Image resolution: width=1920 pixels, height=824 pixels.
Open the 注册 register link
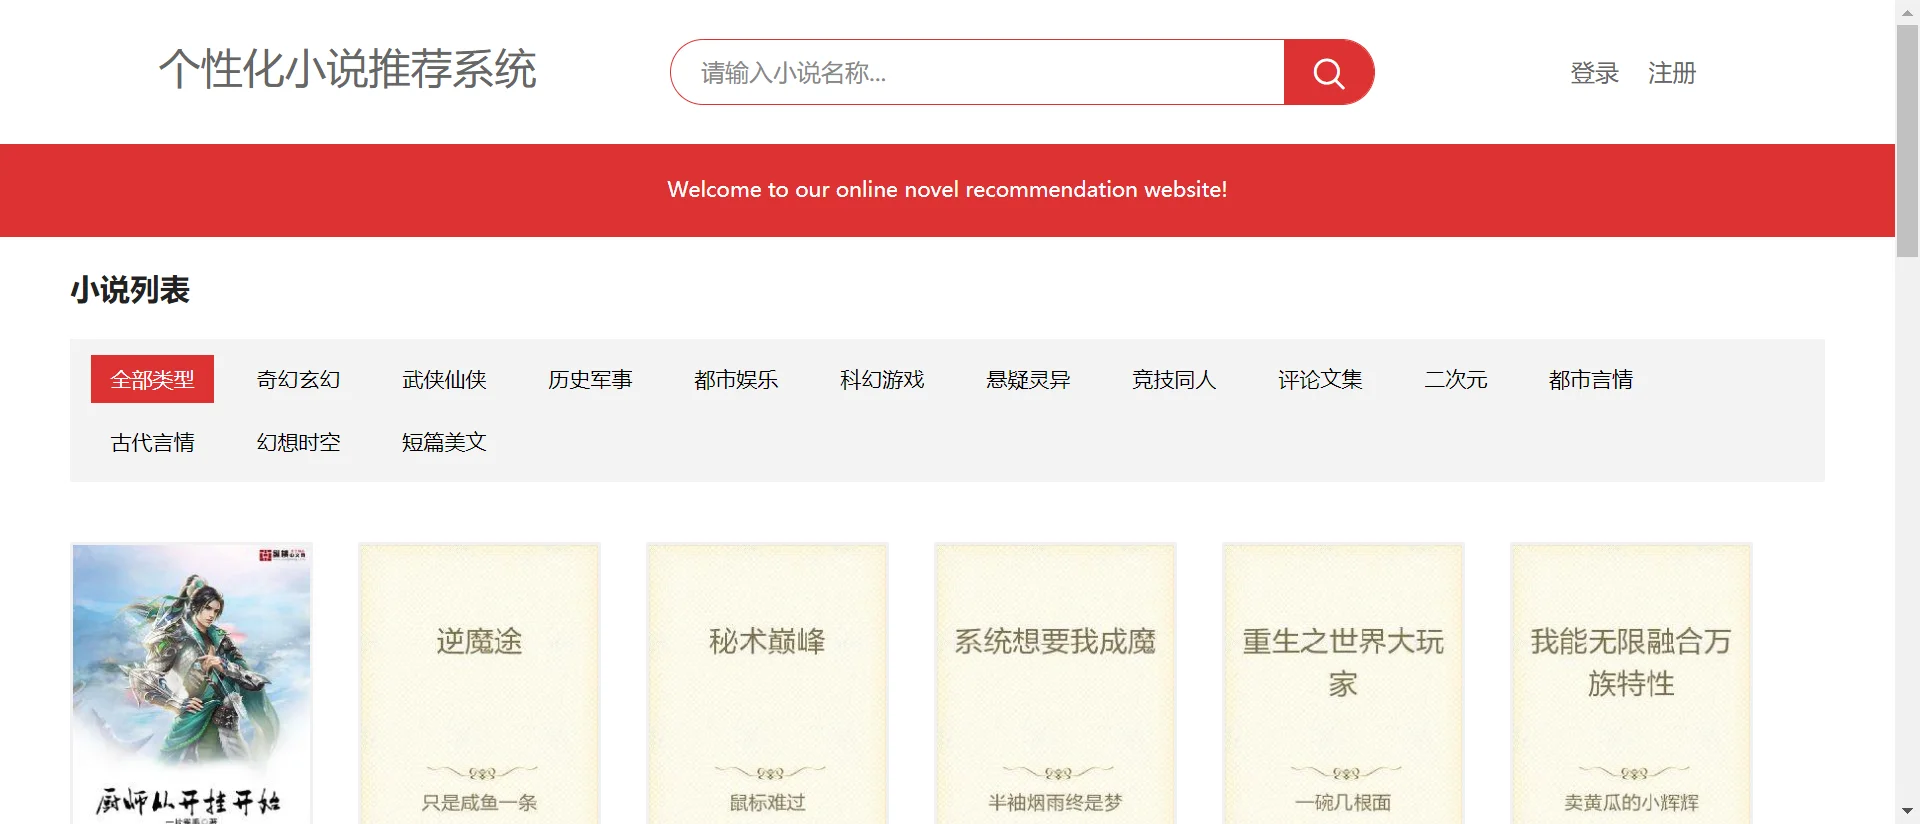click(1672, 73)
